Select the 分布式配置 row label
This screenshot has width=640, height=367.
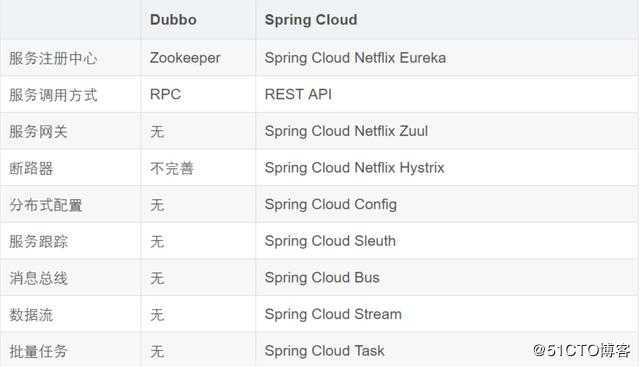pos(46,205)
